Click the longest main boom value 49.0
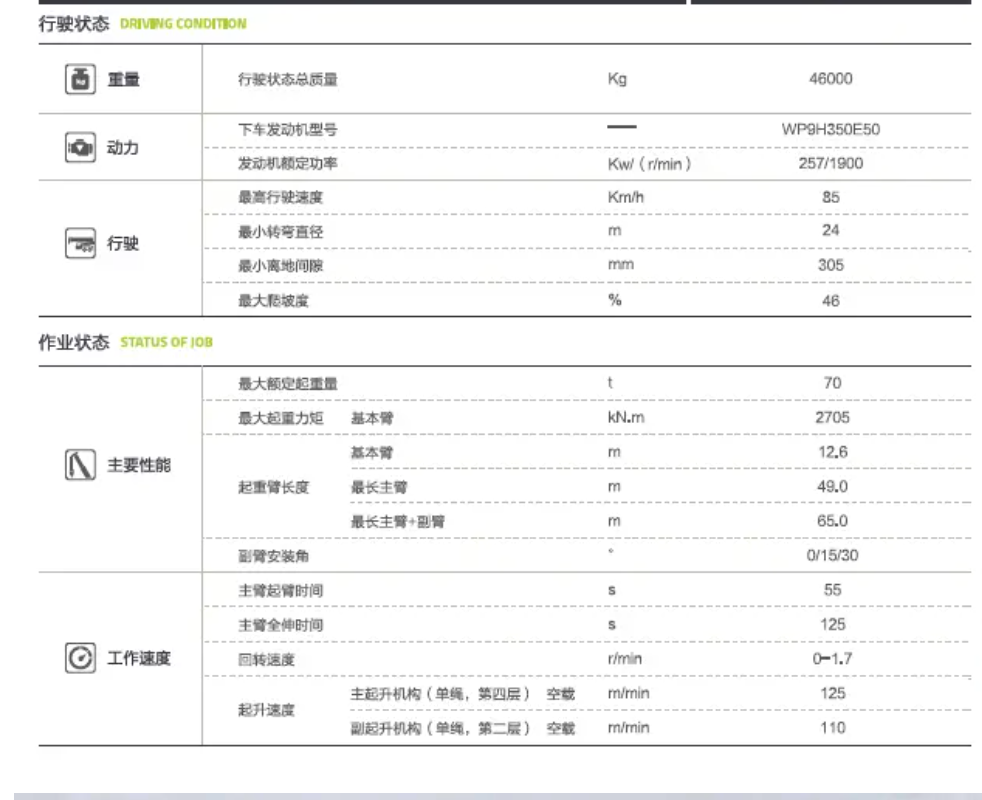The image size is (982, 800). (832, 486)
